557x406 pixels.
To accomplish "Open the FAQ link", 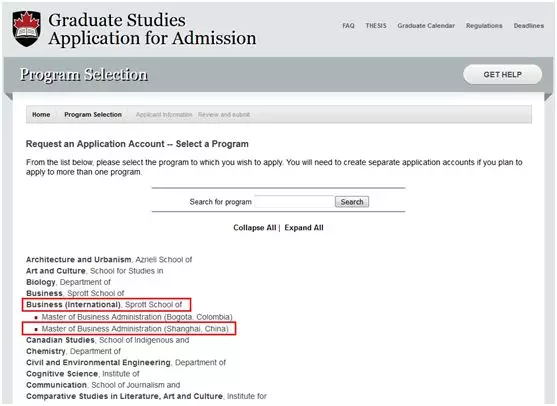I will [x=348, y=26].
